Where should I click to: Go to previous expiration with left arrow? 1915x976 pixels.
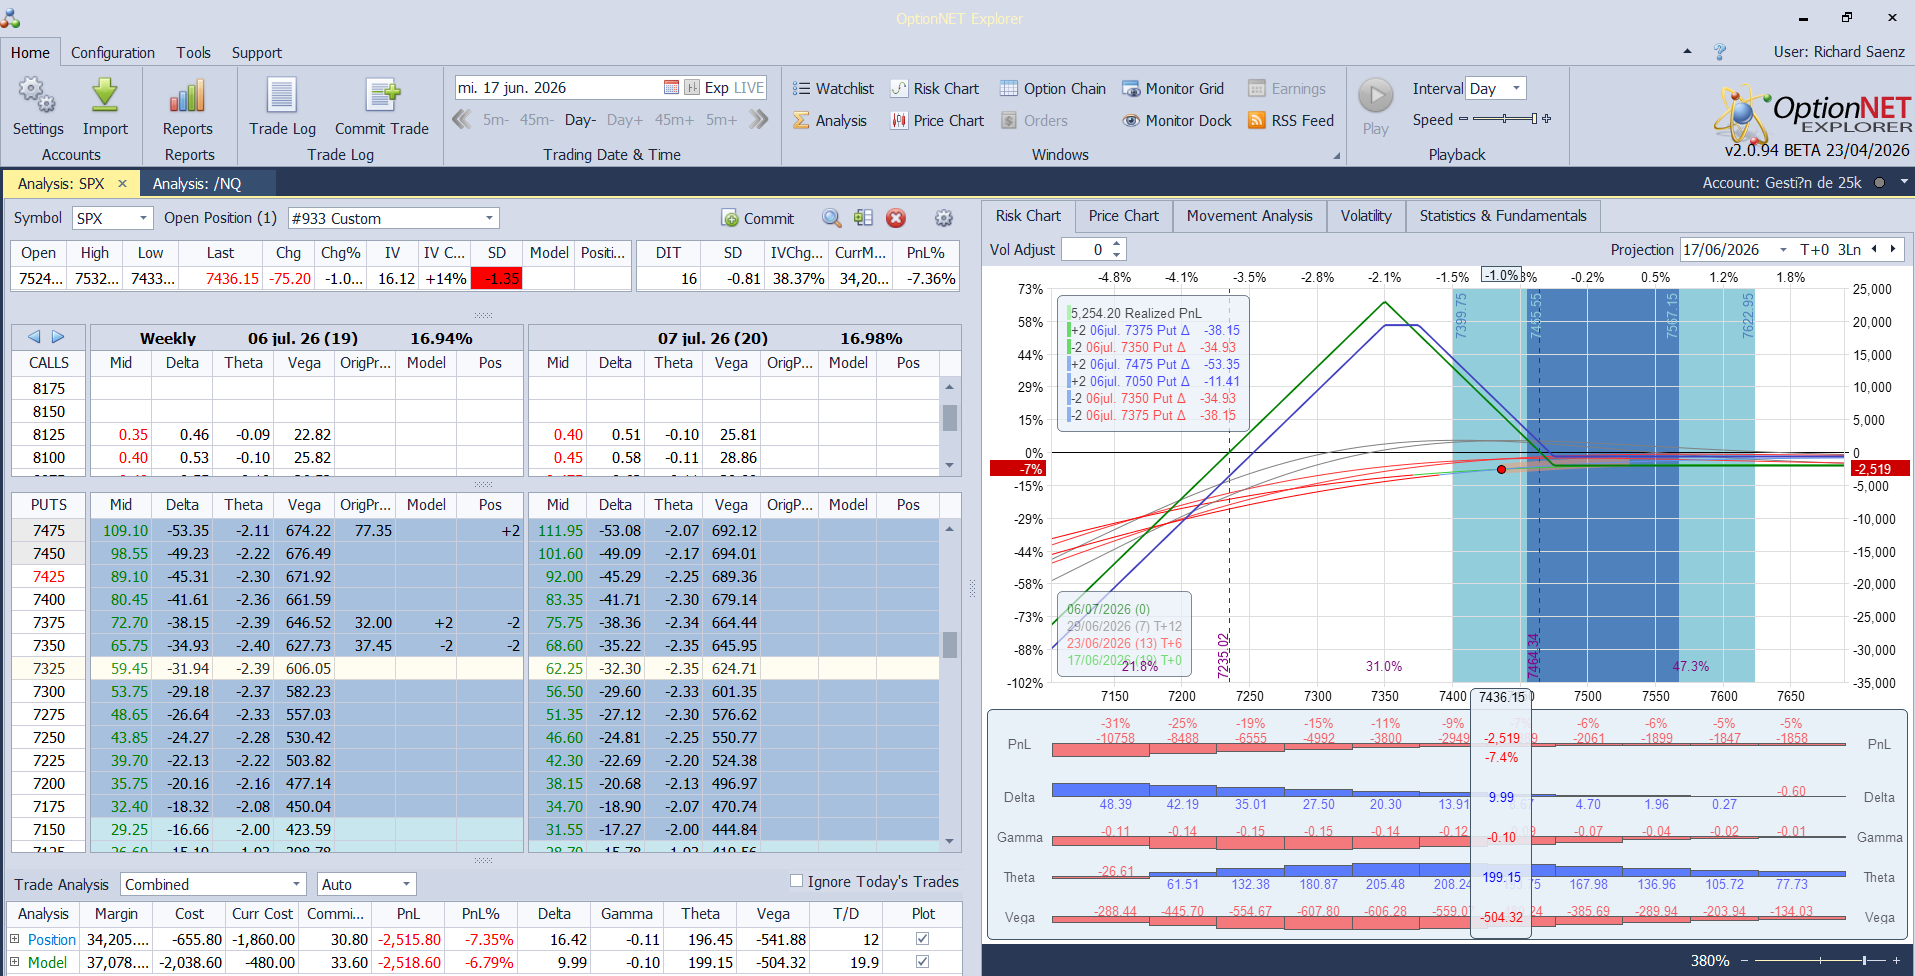pyautogui.click(x=34, y=337)
